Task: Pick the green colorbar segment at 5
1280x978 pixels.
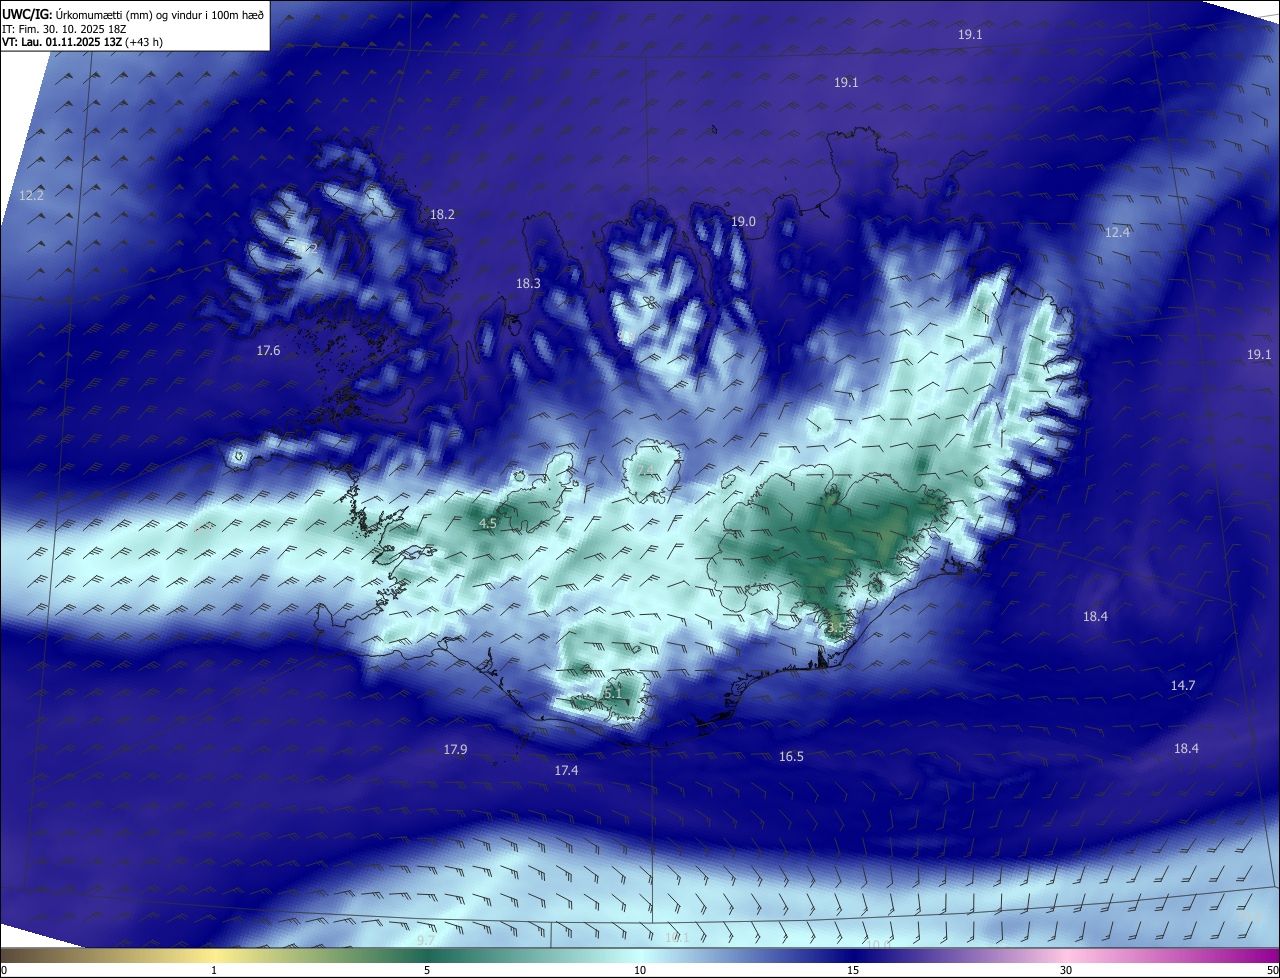Action: pos(427,956)
